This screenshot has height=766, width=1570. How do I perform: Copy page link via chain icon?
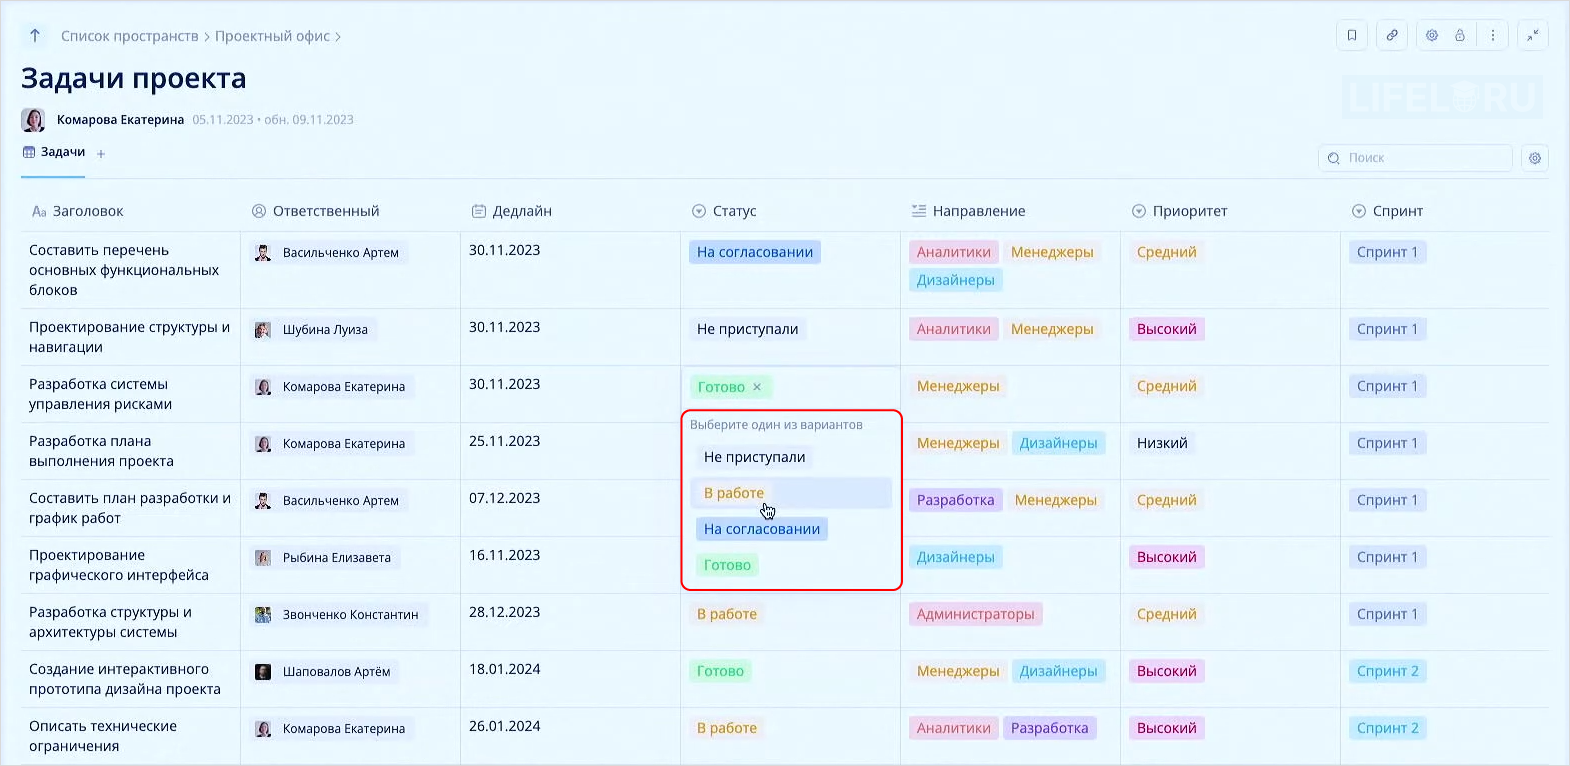pyautogui.click(x=1392, y=35)
